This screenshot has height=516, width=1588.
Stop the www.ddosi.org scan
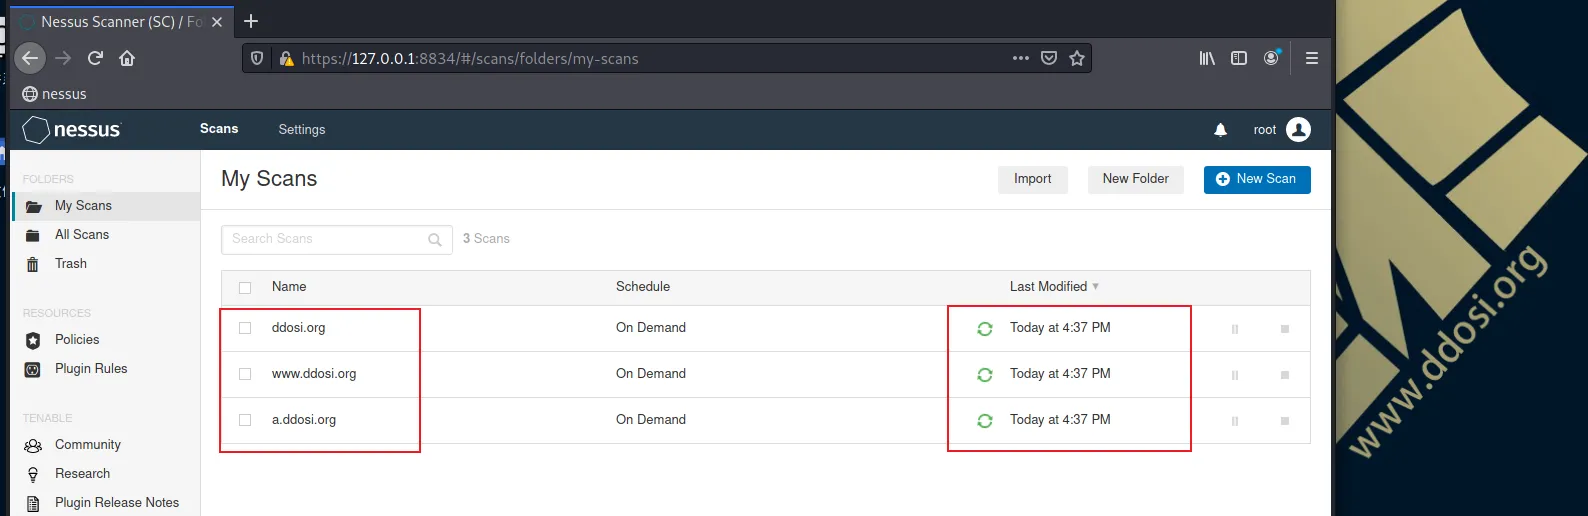point(1285,375)
